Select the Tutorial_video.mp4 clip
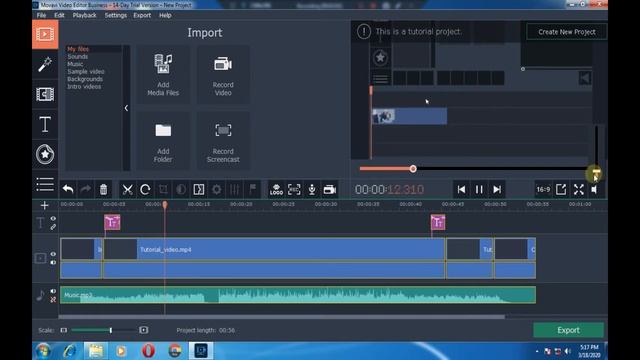The image size is (640, 360). [273, 258]
